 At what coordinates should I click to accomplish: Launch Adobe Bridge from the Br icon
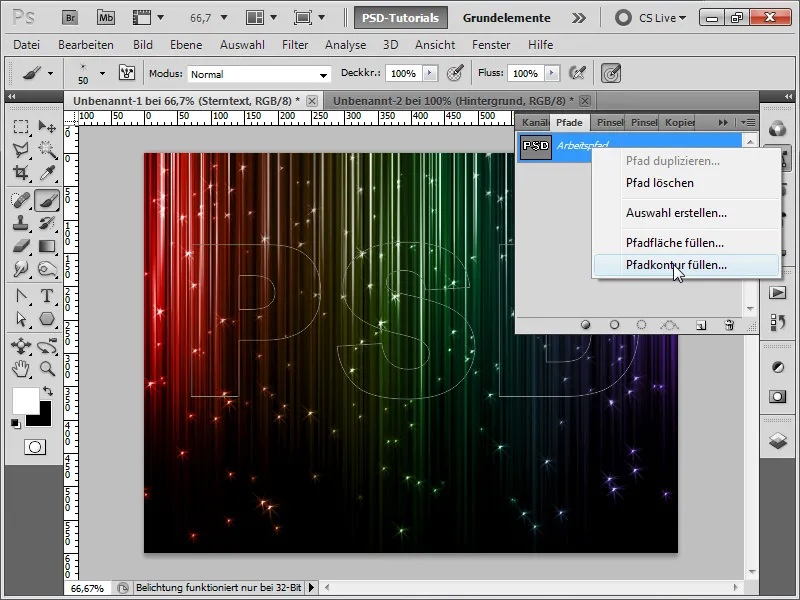coord(70,18)
